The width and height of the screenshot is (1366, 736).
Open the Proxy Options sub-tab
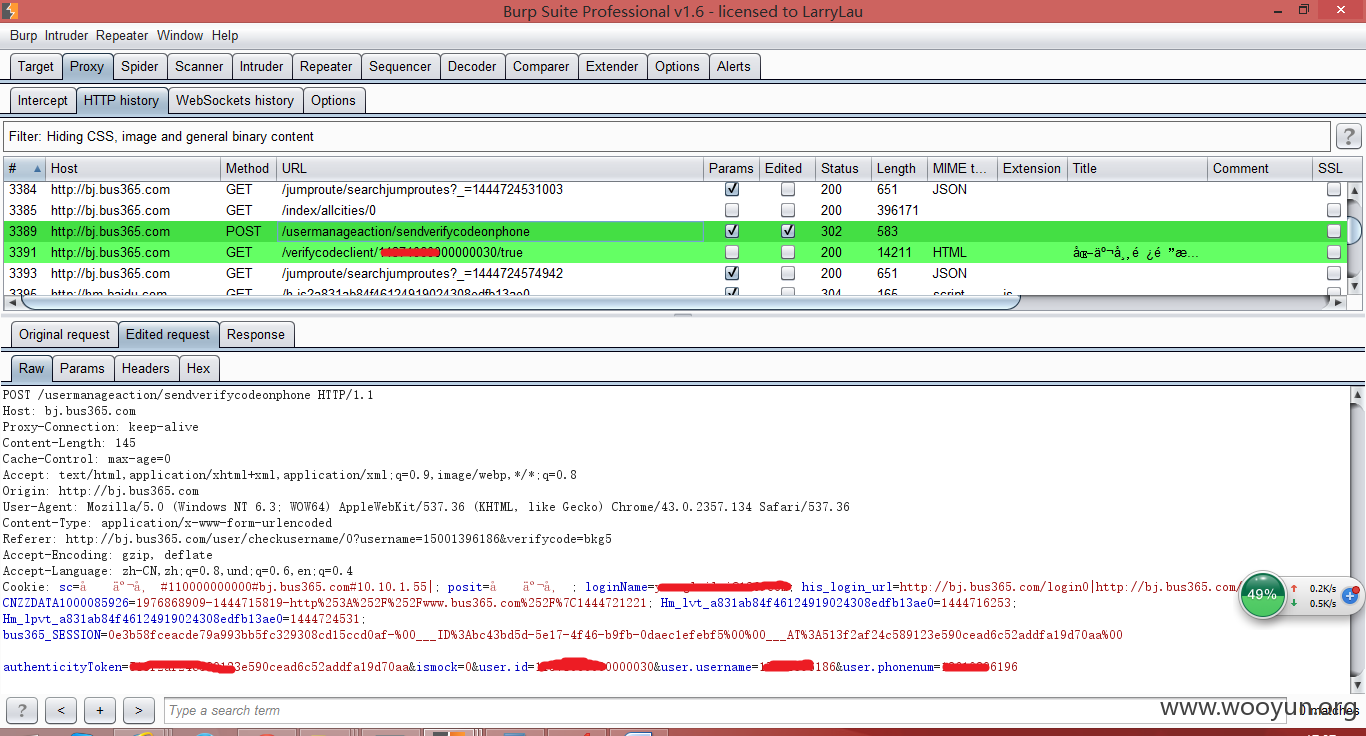333,100
